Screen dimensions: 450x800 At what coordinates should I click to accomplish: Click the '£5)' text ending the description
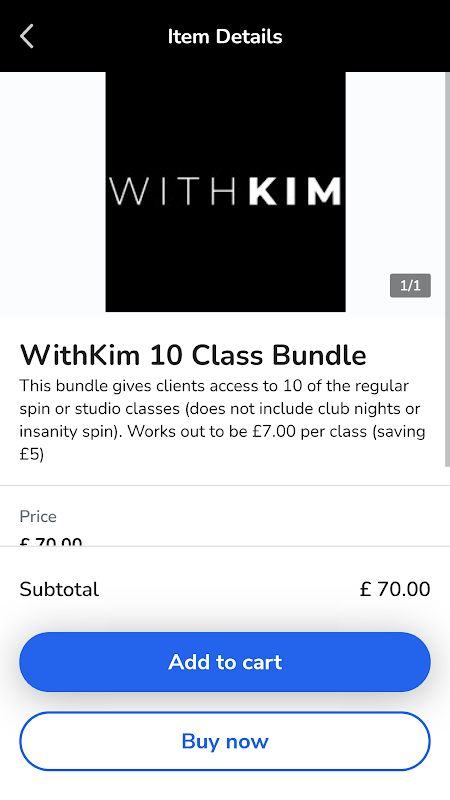pos(32,454)
